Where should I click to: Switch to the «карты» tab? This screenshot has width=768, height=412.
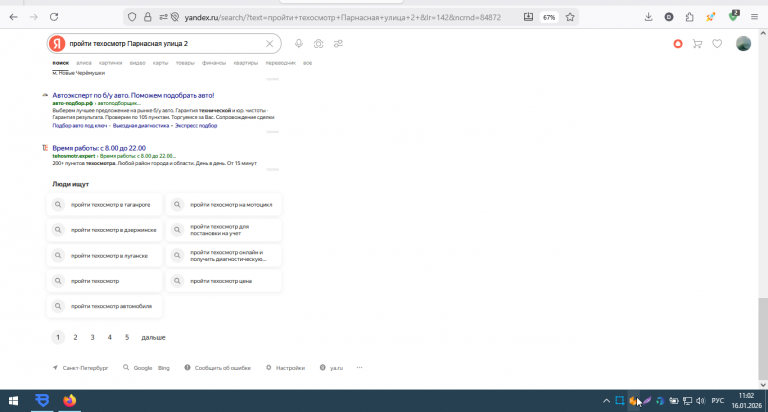pyautogui.click(x=160, y=63)
